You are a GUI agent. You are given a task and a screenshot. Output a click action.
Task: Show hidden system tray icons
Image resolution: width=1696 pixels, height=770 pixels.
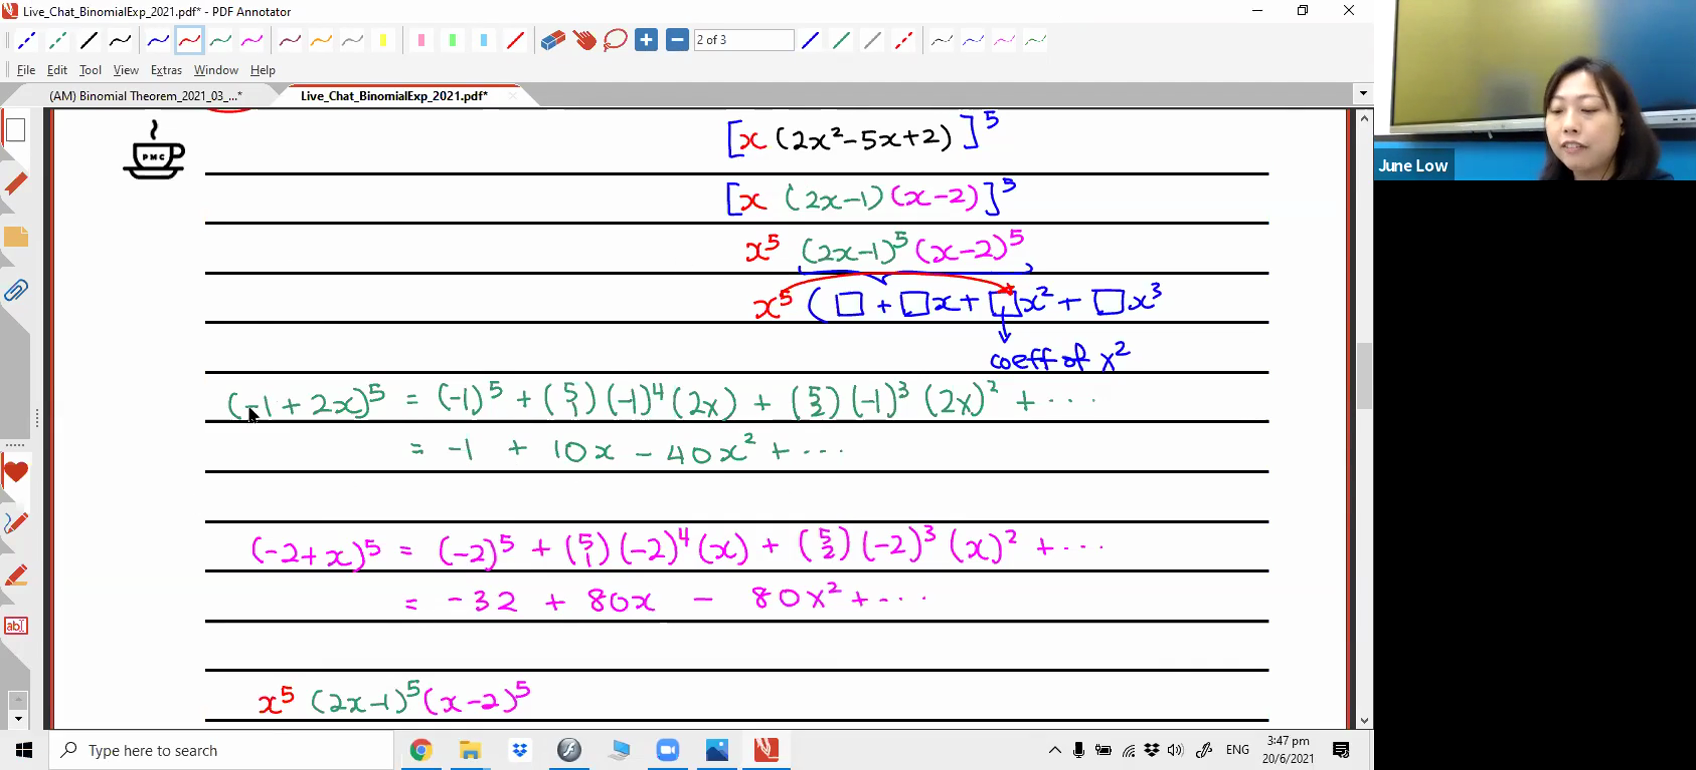(1054, 750)
